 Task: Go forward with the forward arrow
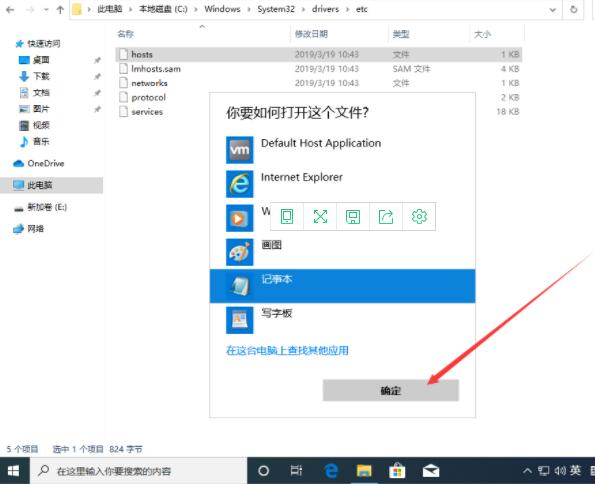pos(30,9)
